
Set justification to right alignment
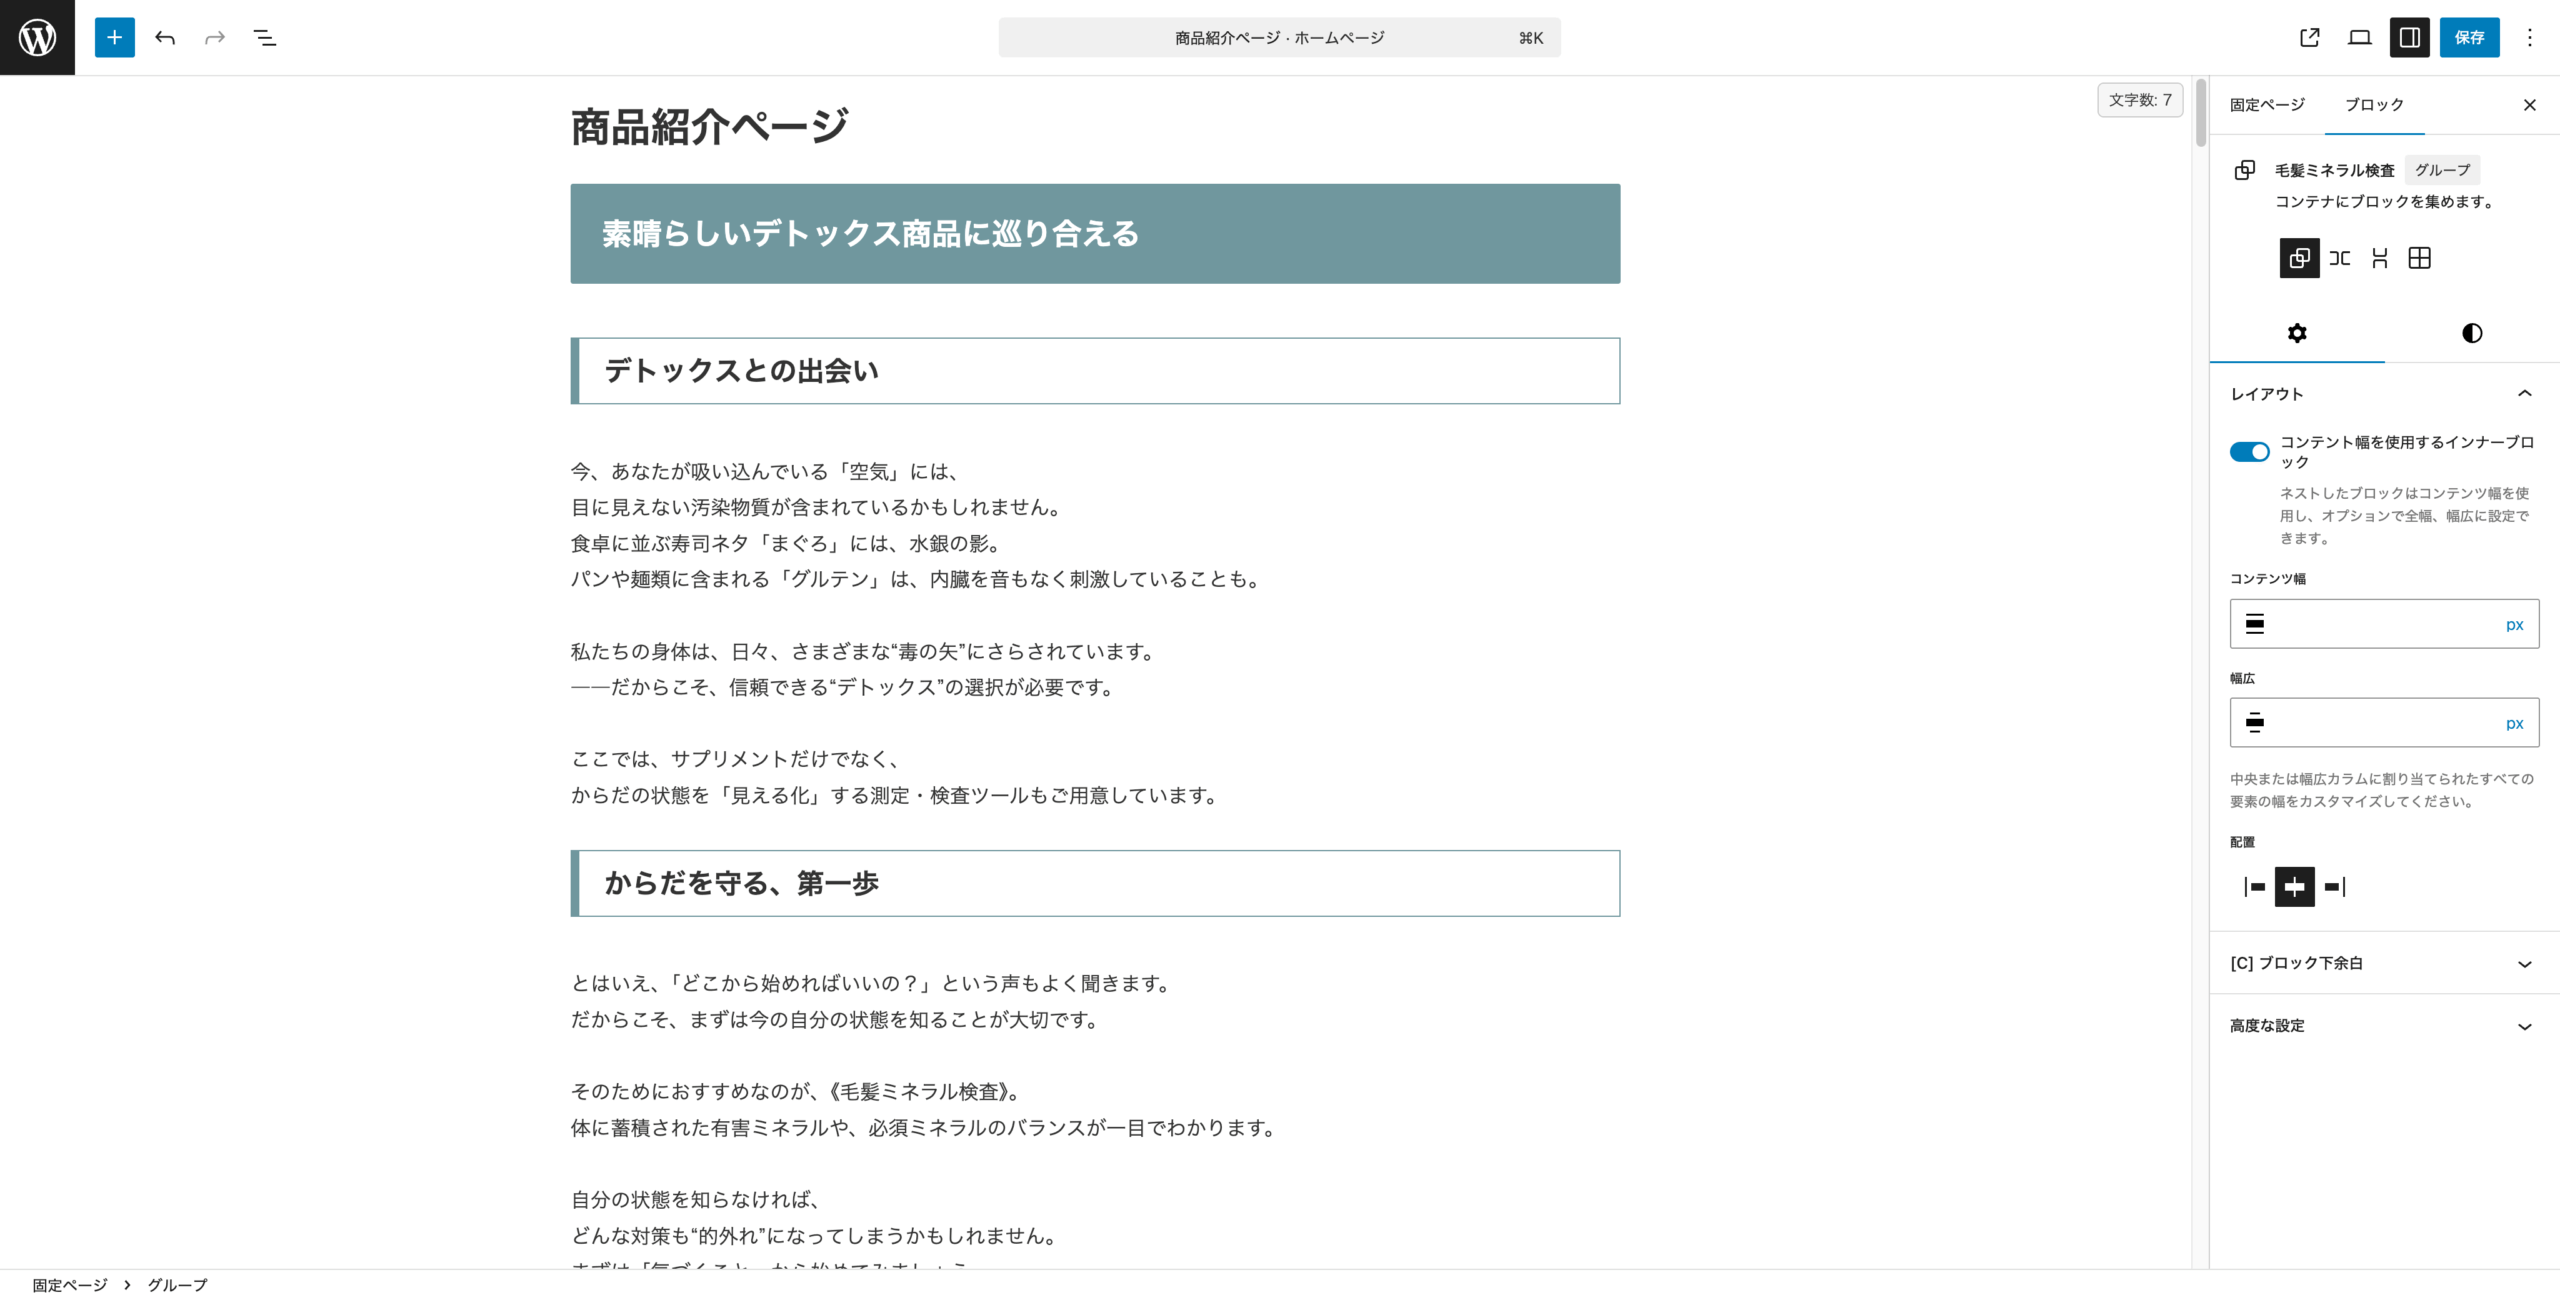point(2334,887)
